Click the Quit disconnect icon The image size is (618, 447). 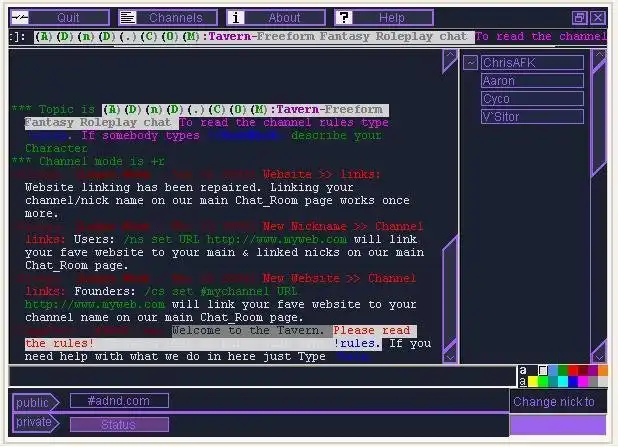pyautogui.click(x=20, y=17)
